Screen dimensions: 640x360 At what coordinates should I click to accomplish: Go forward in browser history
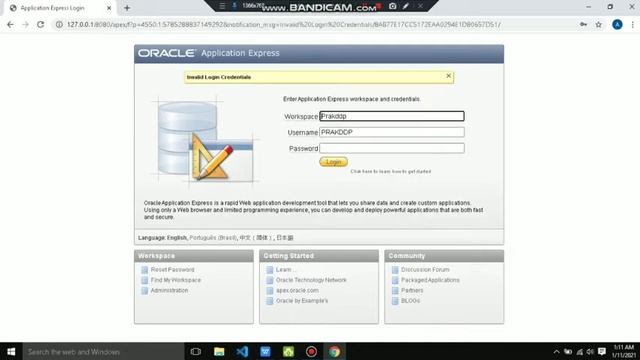pyautogui.click(x=25, y=24)
